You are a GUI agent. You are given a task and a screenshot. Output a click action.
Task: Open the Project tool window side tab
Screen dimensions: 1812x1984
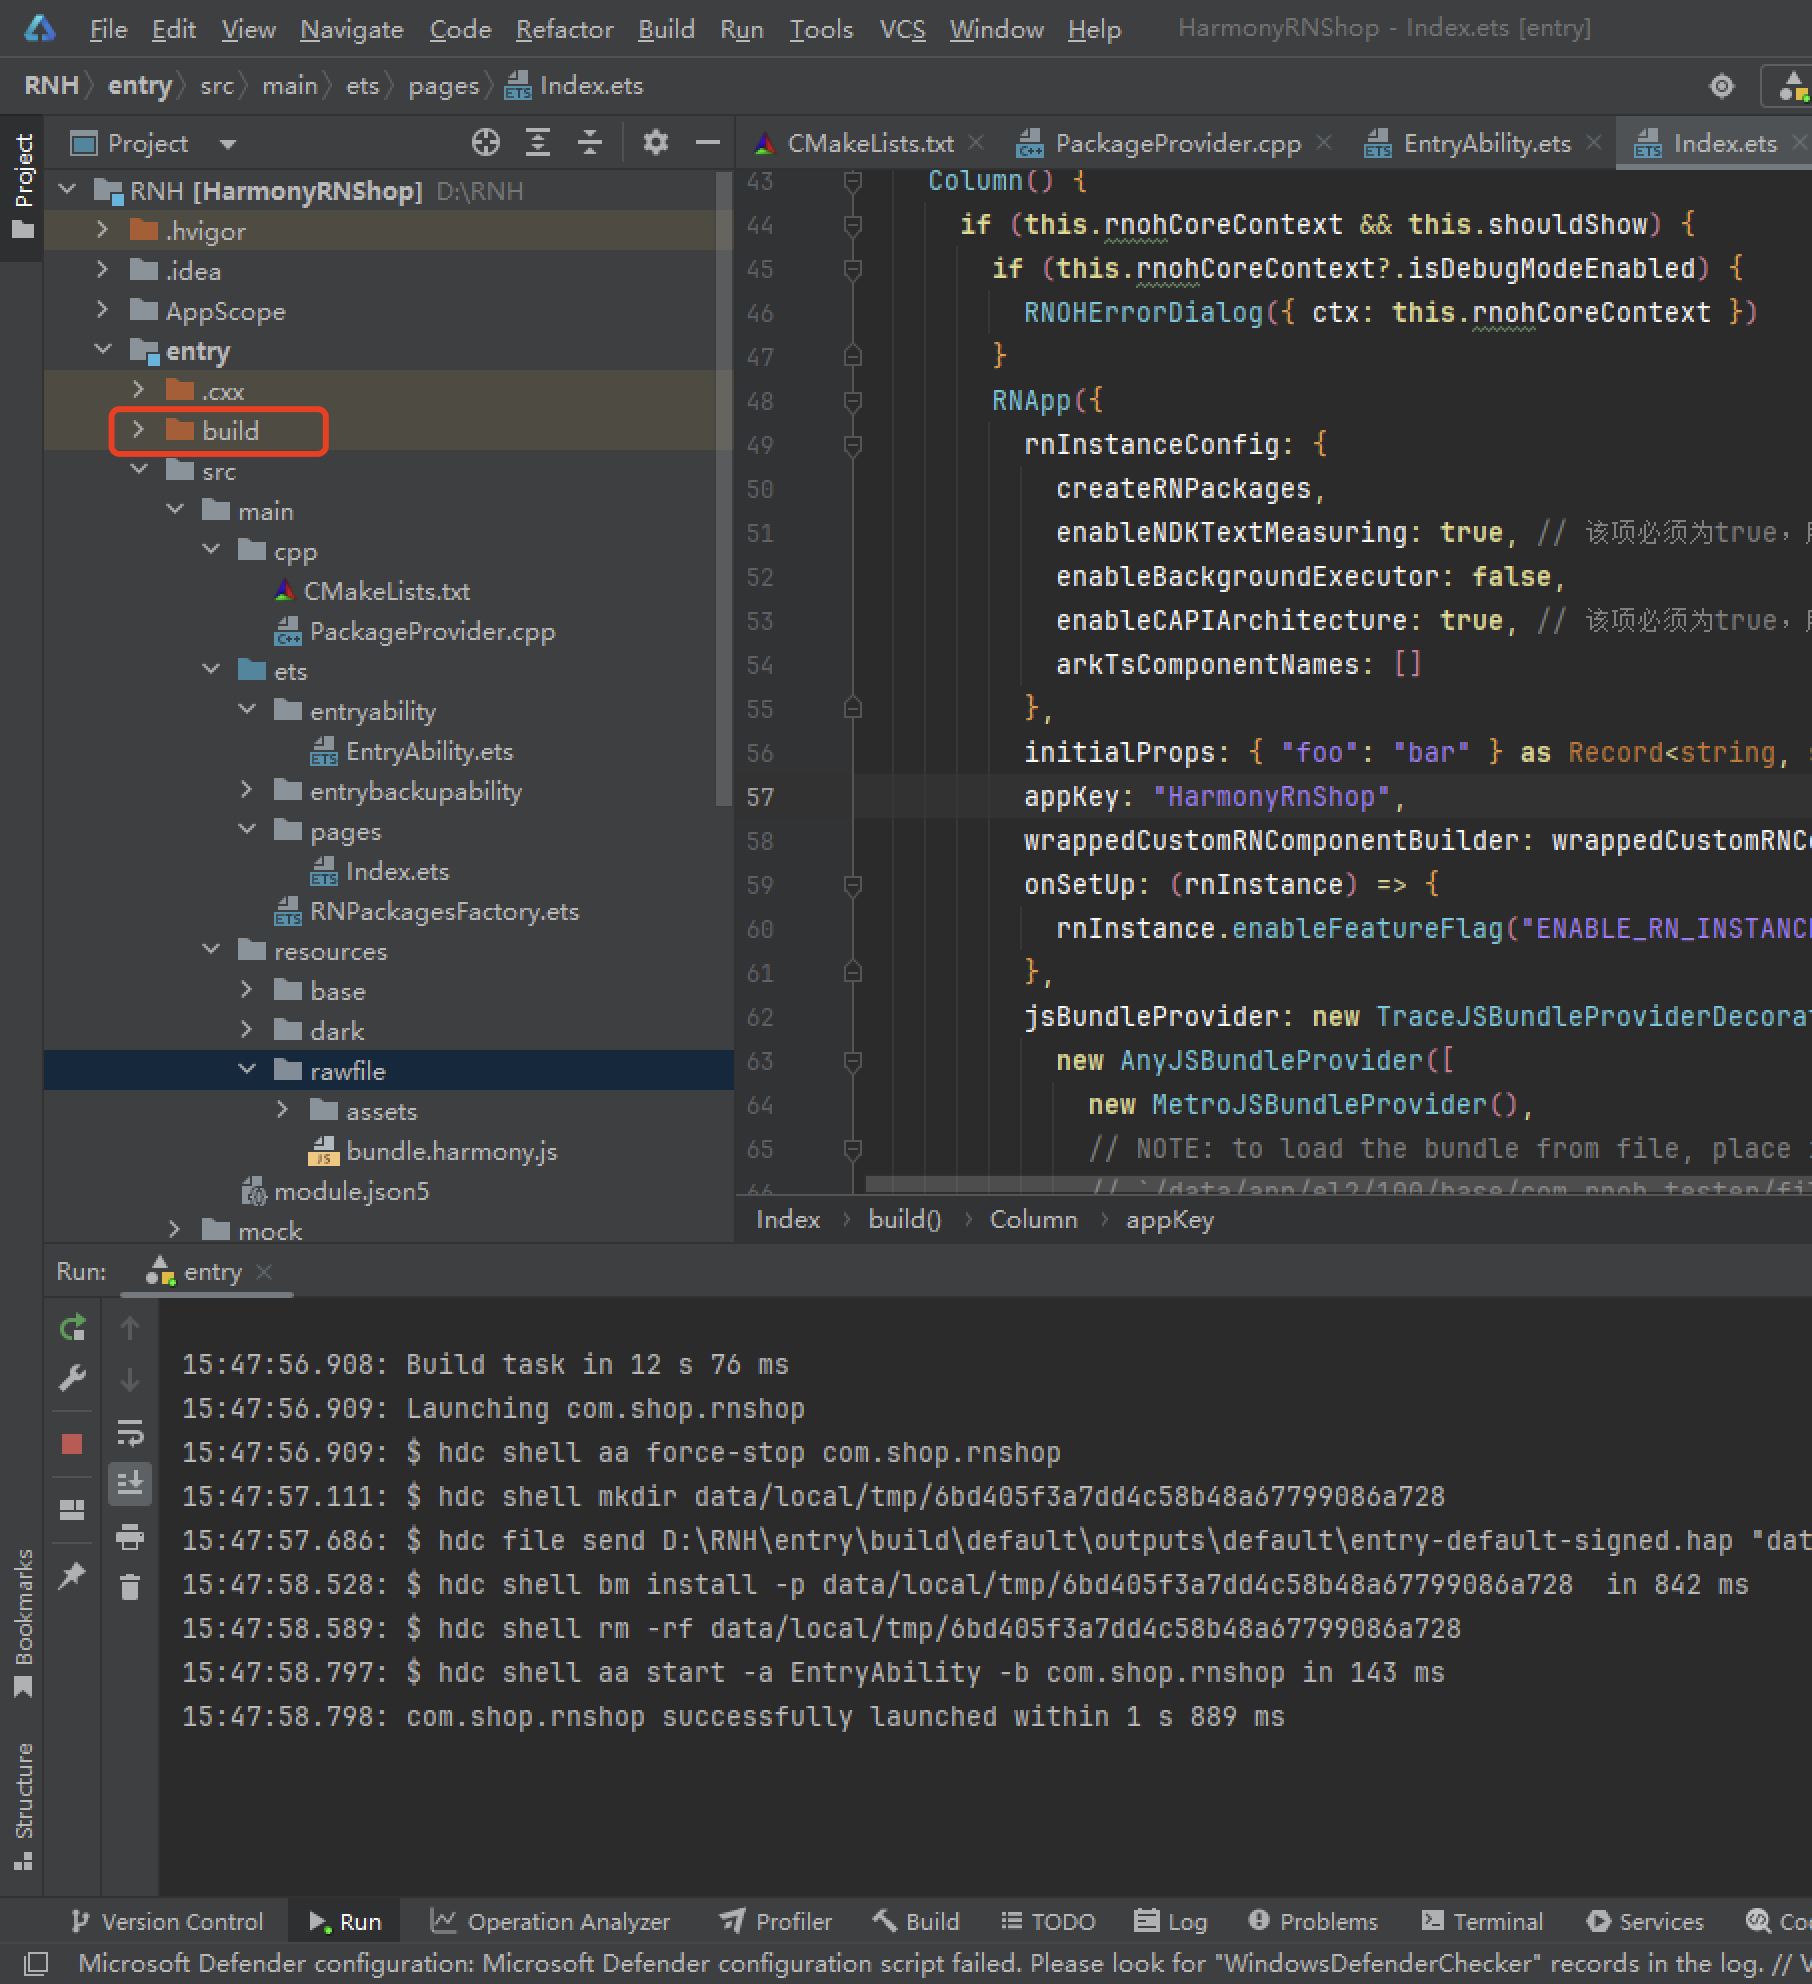click(x=23, y=186)
